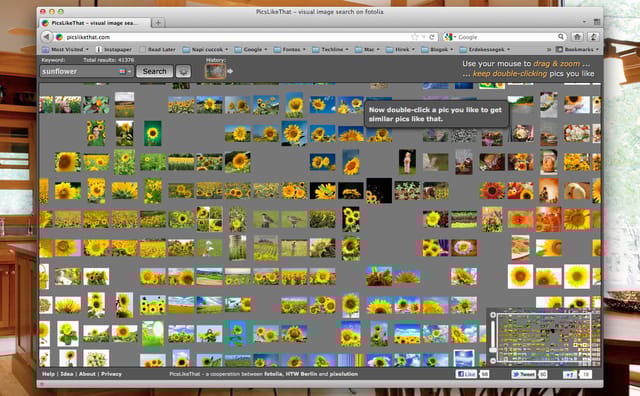
Task: Click the sunflower keyword input field
Action: tap(80, 71)
